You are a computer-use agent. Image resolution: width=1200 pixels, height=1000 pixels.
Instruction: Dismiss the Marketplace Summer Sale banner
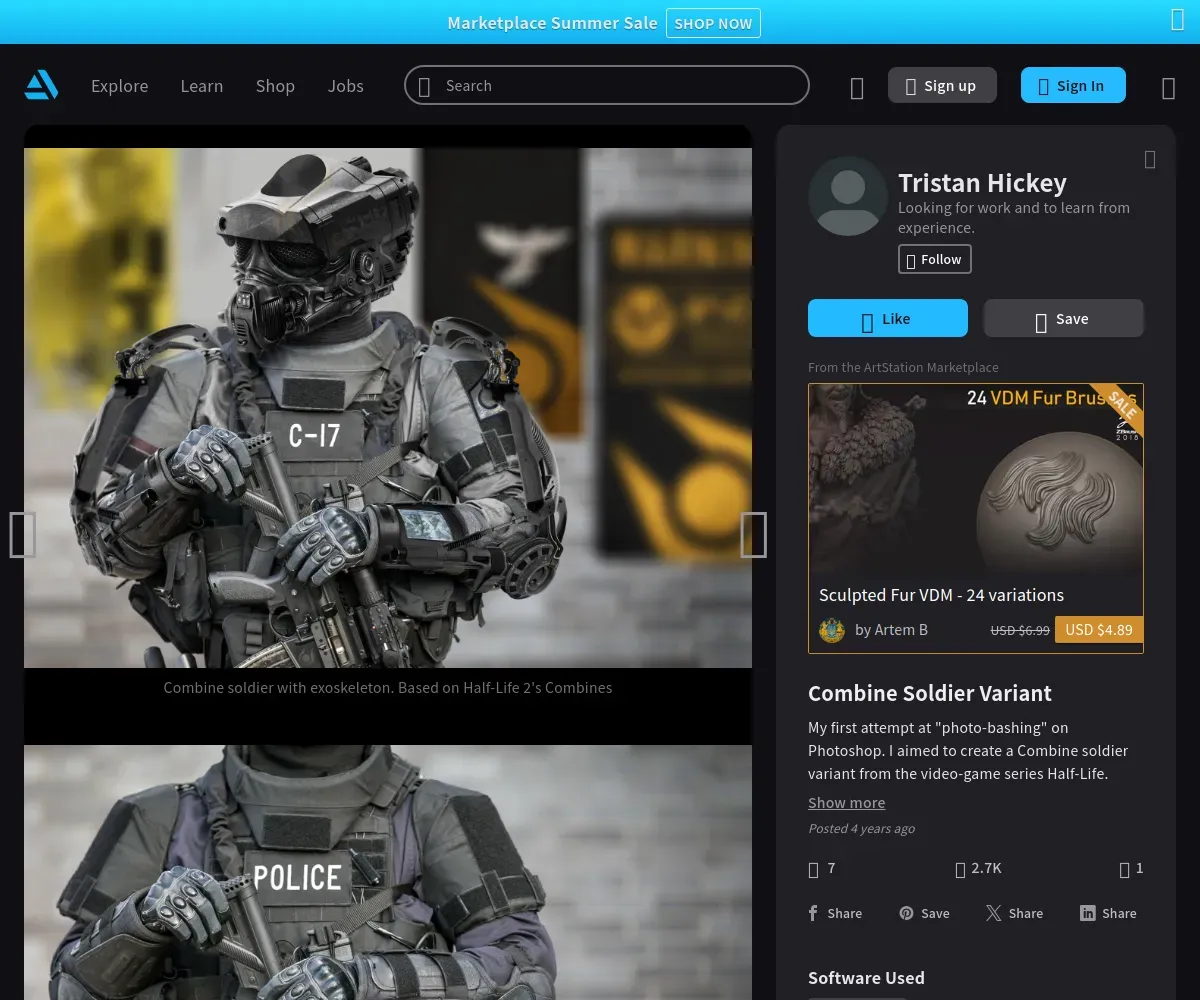click(1177, 21)
